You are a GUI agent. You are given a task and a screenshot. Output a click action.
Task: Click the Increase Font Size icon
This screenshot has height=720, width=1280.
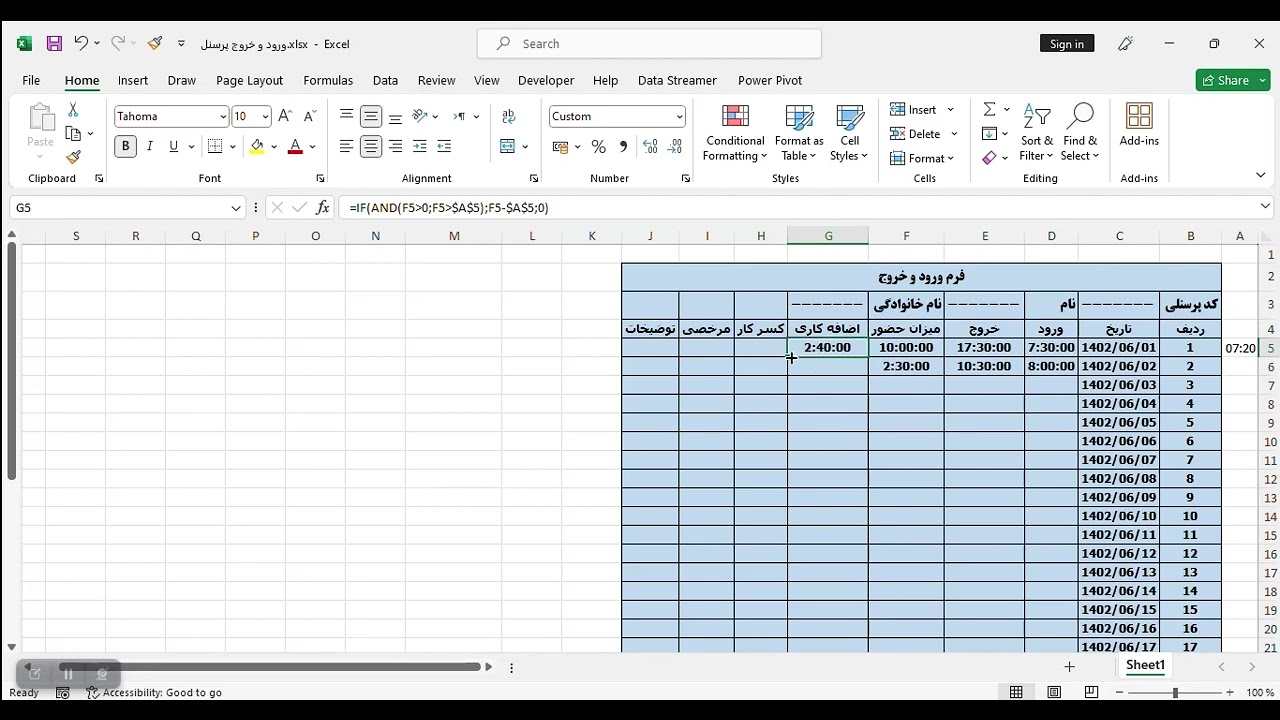point(285,116)
